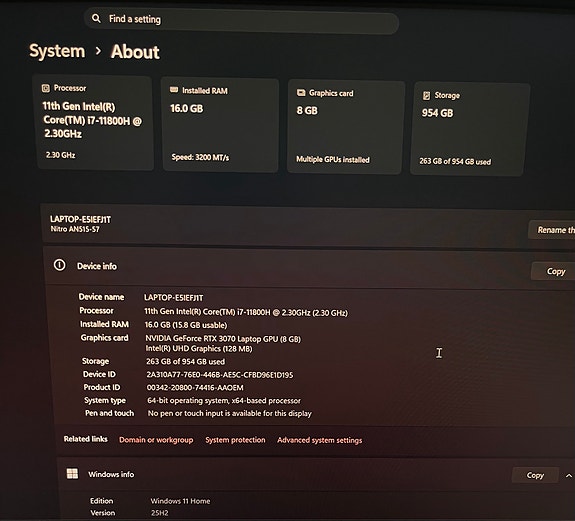Viewport: 575px width, 521px height.
Task: Click the search magnifier icon
Action: (x=96, y=18)
